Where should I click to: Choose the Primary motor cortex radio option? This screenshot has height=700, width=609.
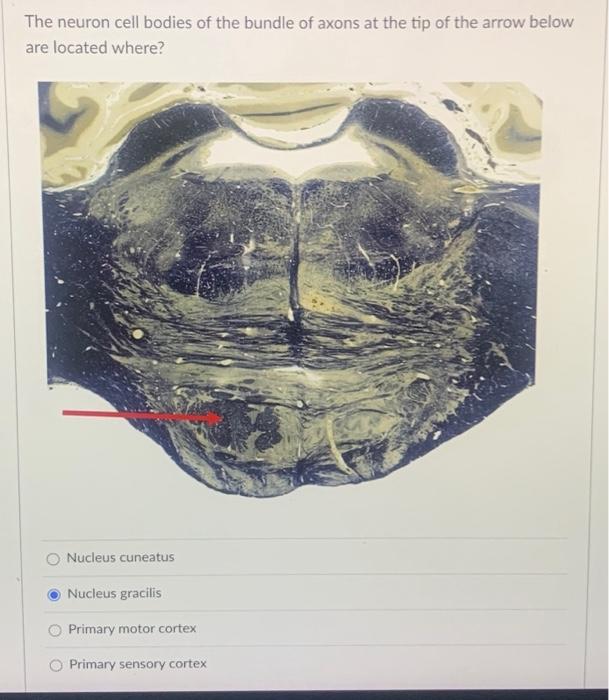click(55, 630)
